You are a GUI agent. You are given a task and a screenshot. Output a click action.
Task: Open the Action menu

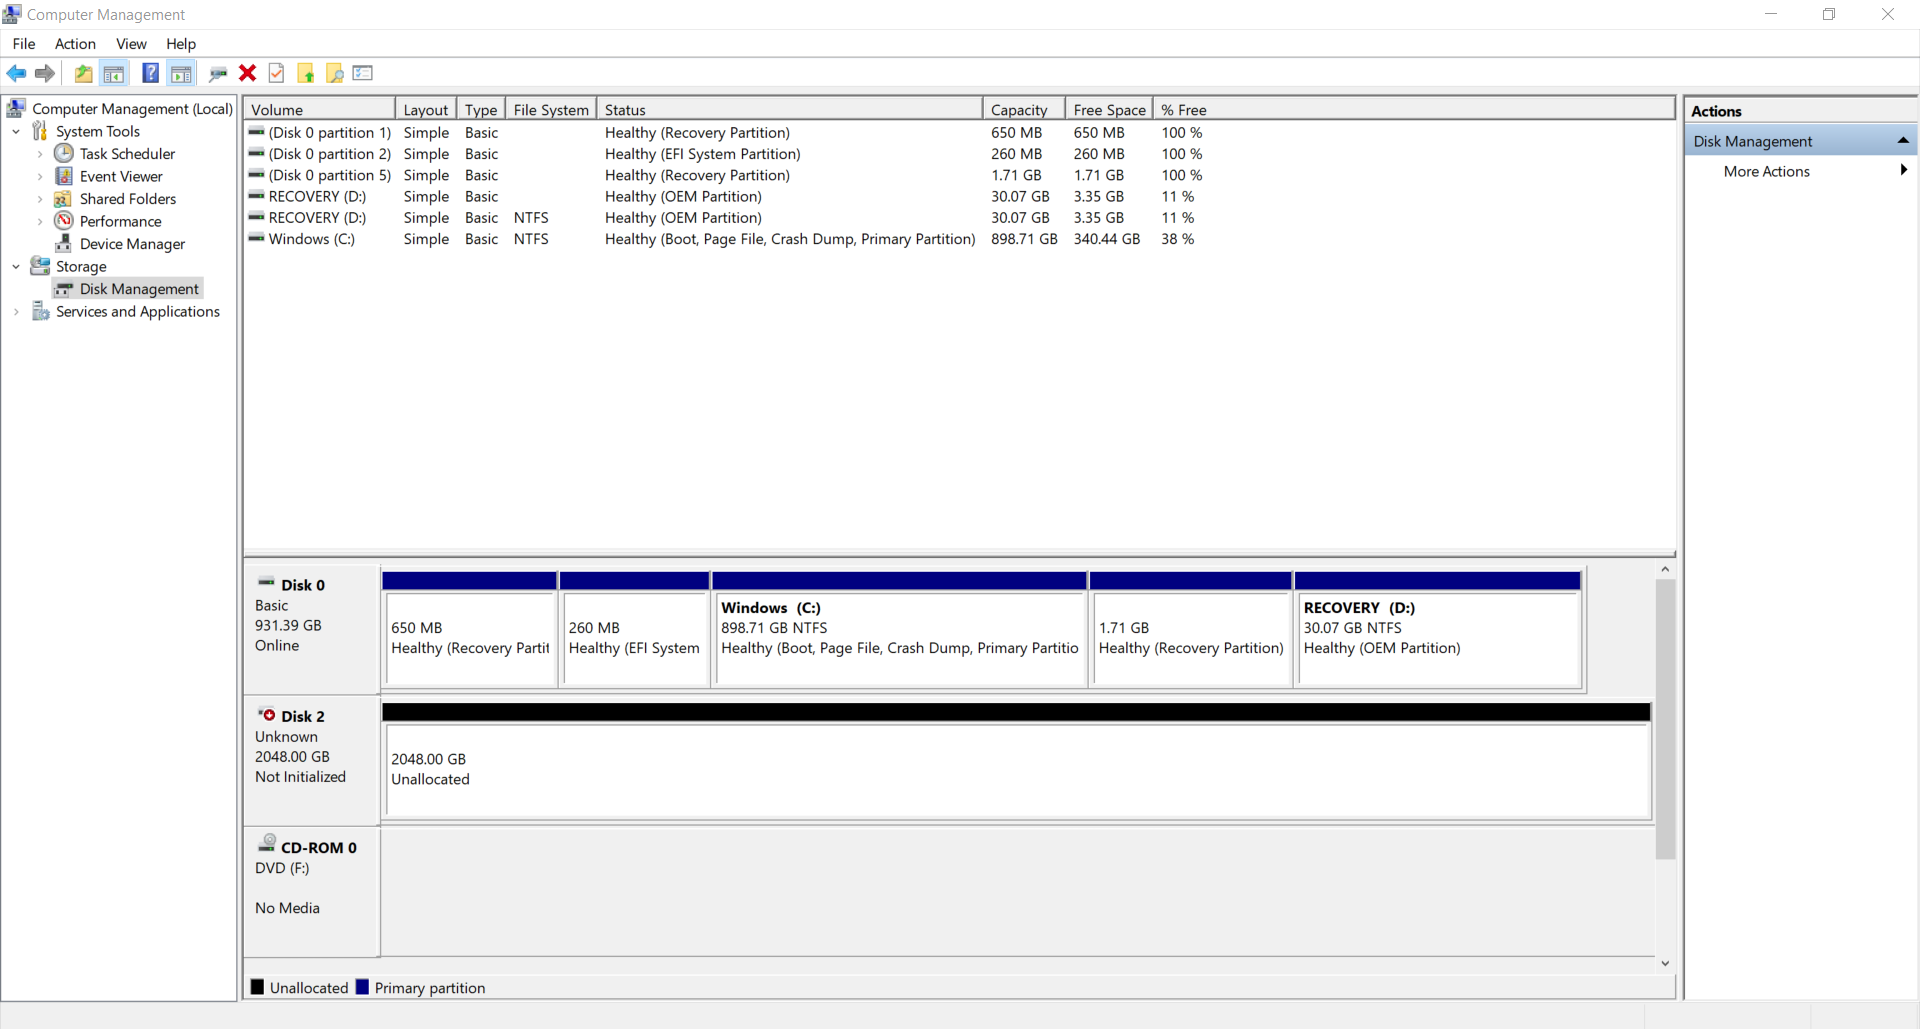click(75, 44)
